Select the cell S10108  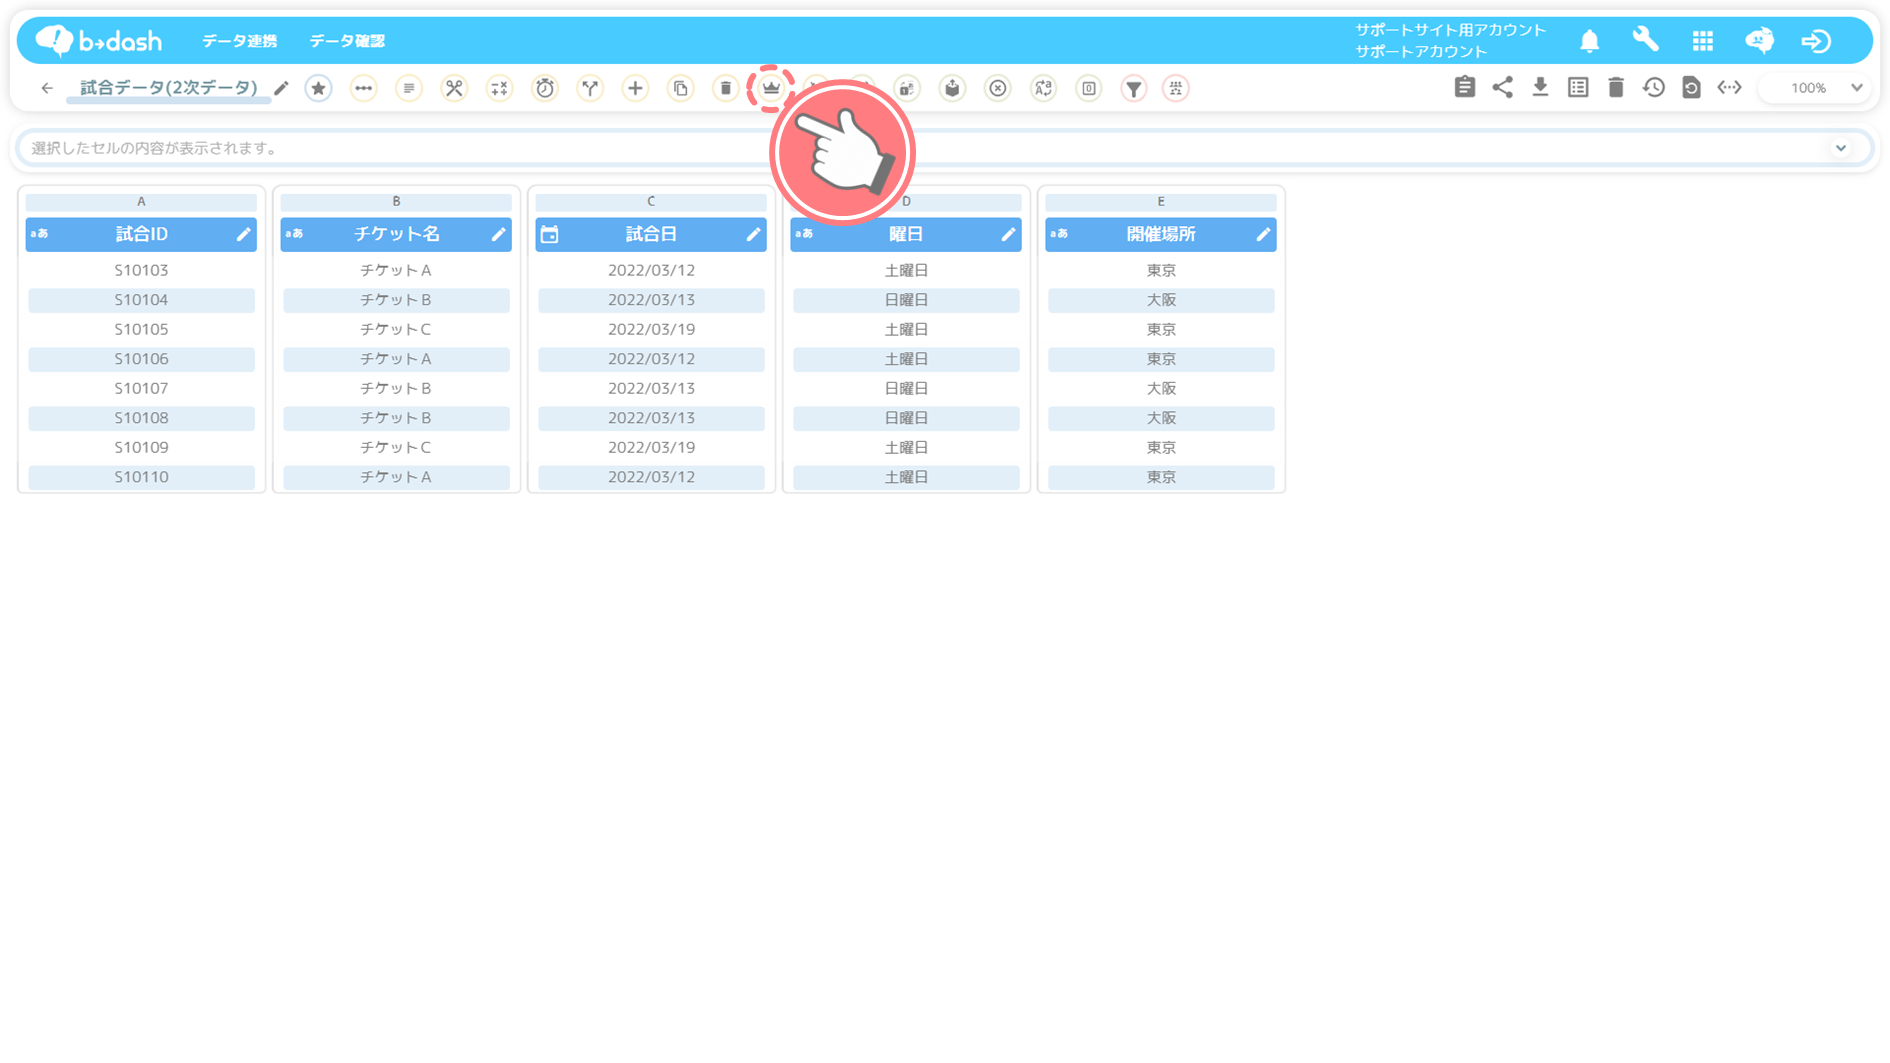[141, 418]
